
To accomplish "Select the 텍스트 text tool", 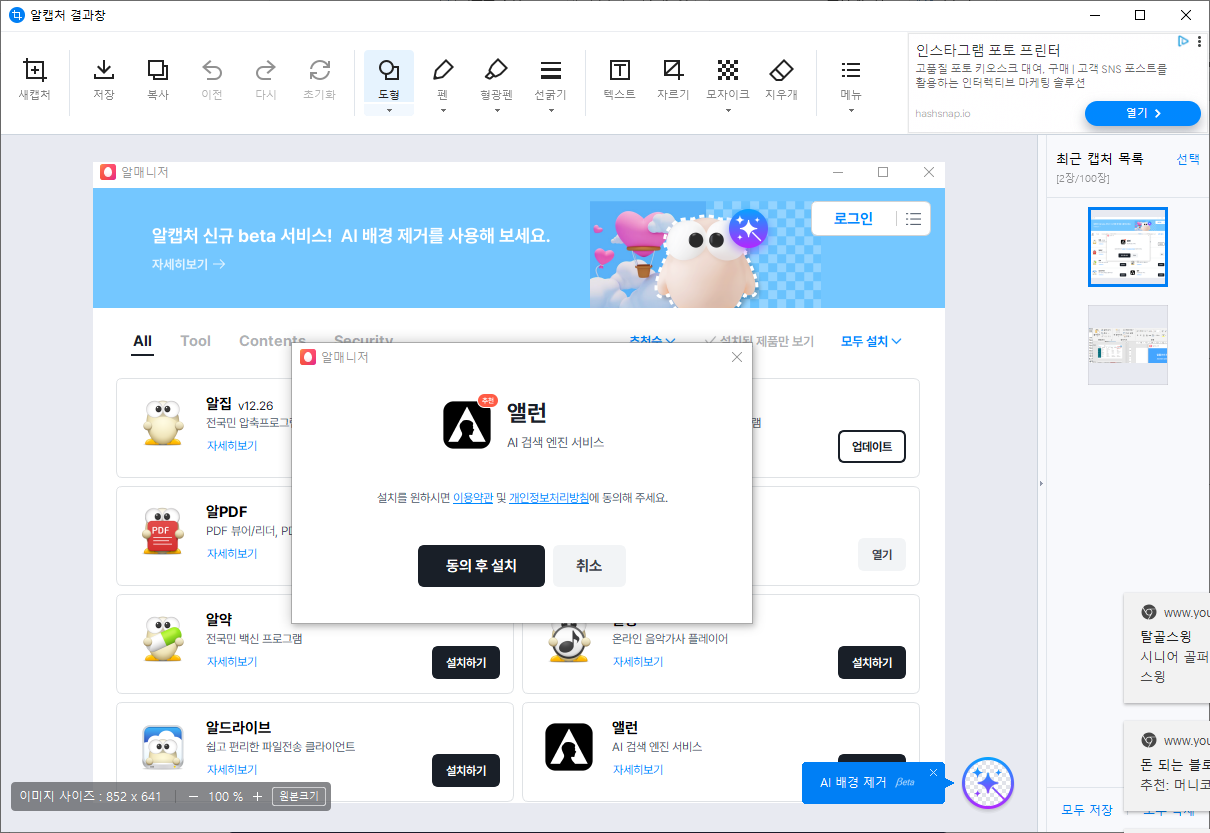I will tap(620, 78).
